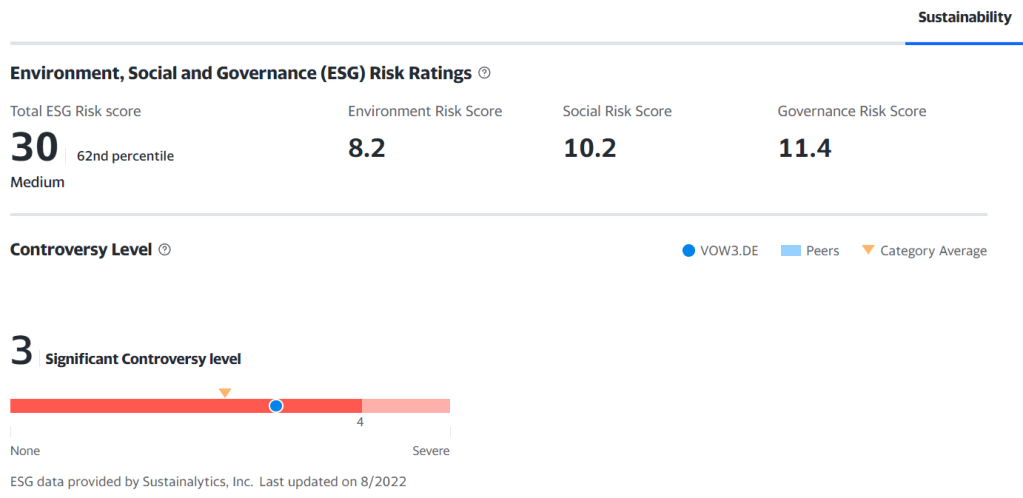Click the None label under the bar

[25, 451]
